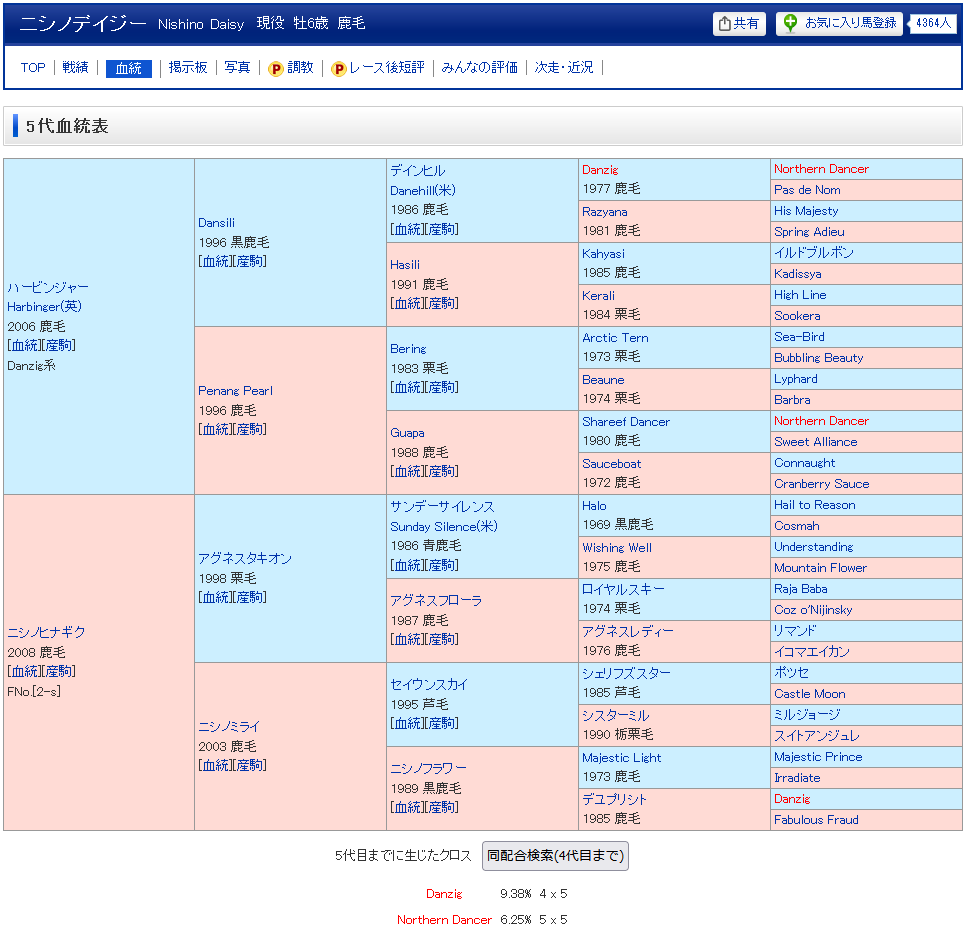Open the Wishing Well horse link
966x937 pixels.
(617, 548)
